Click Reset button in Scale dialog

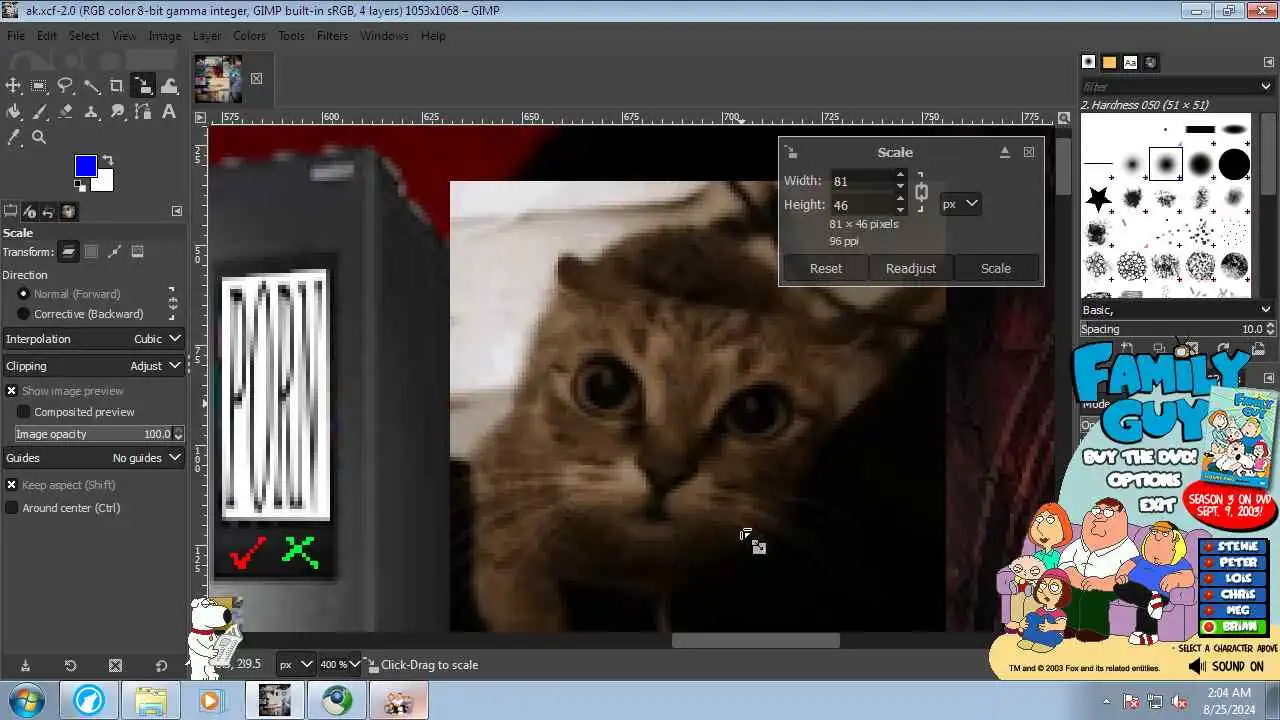click(x=826, y=268)
